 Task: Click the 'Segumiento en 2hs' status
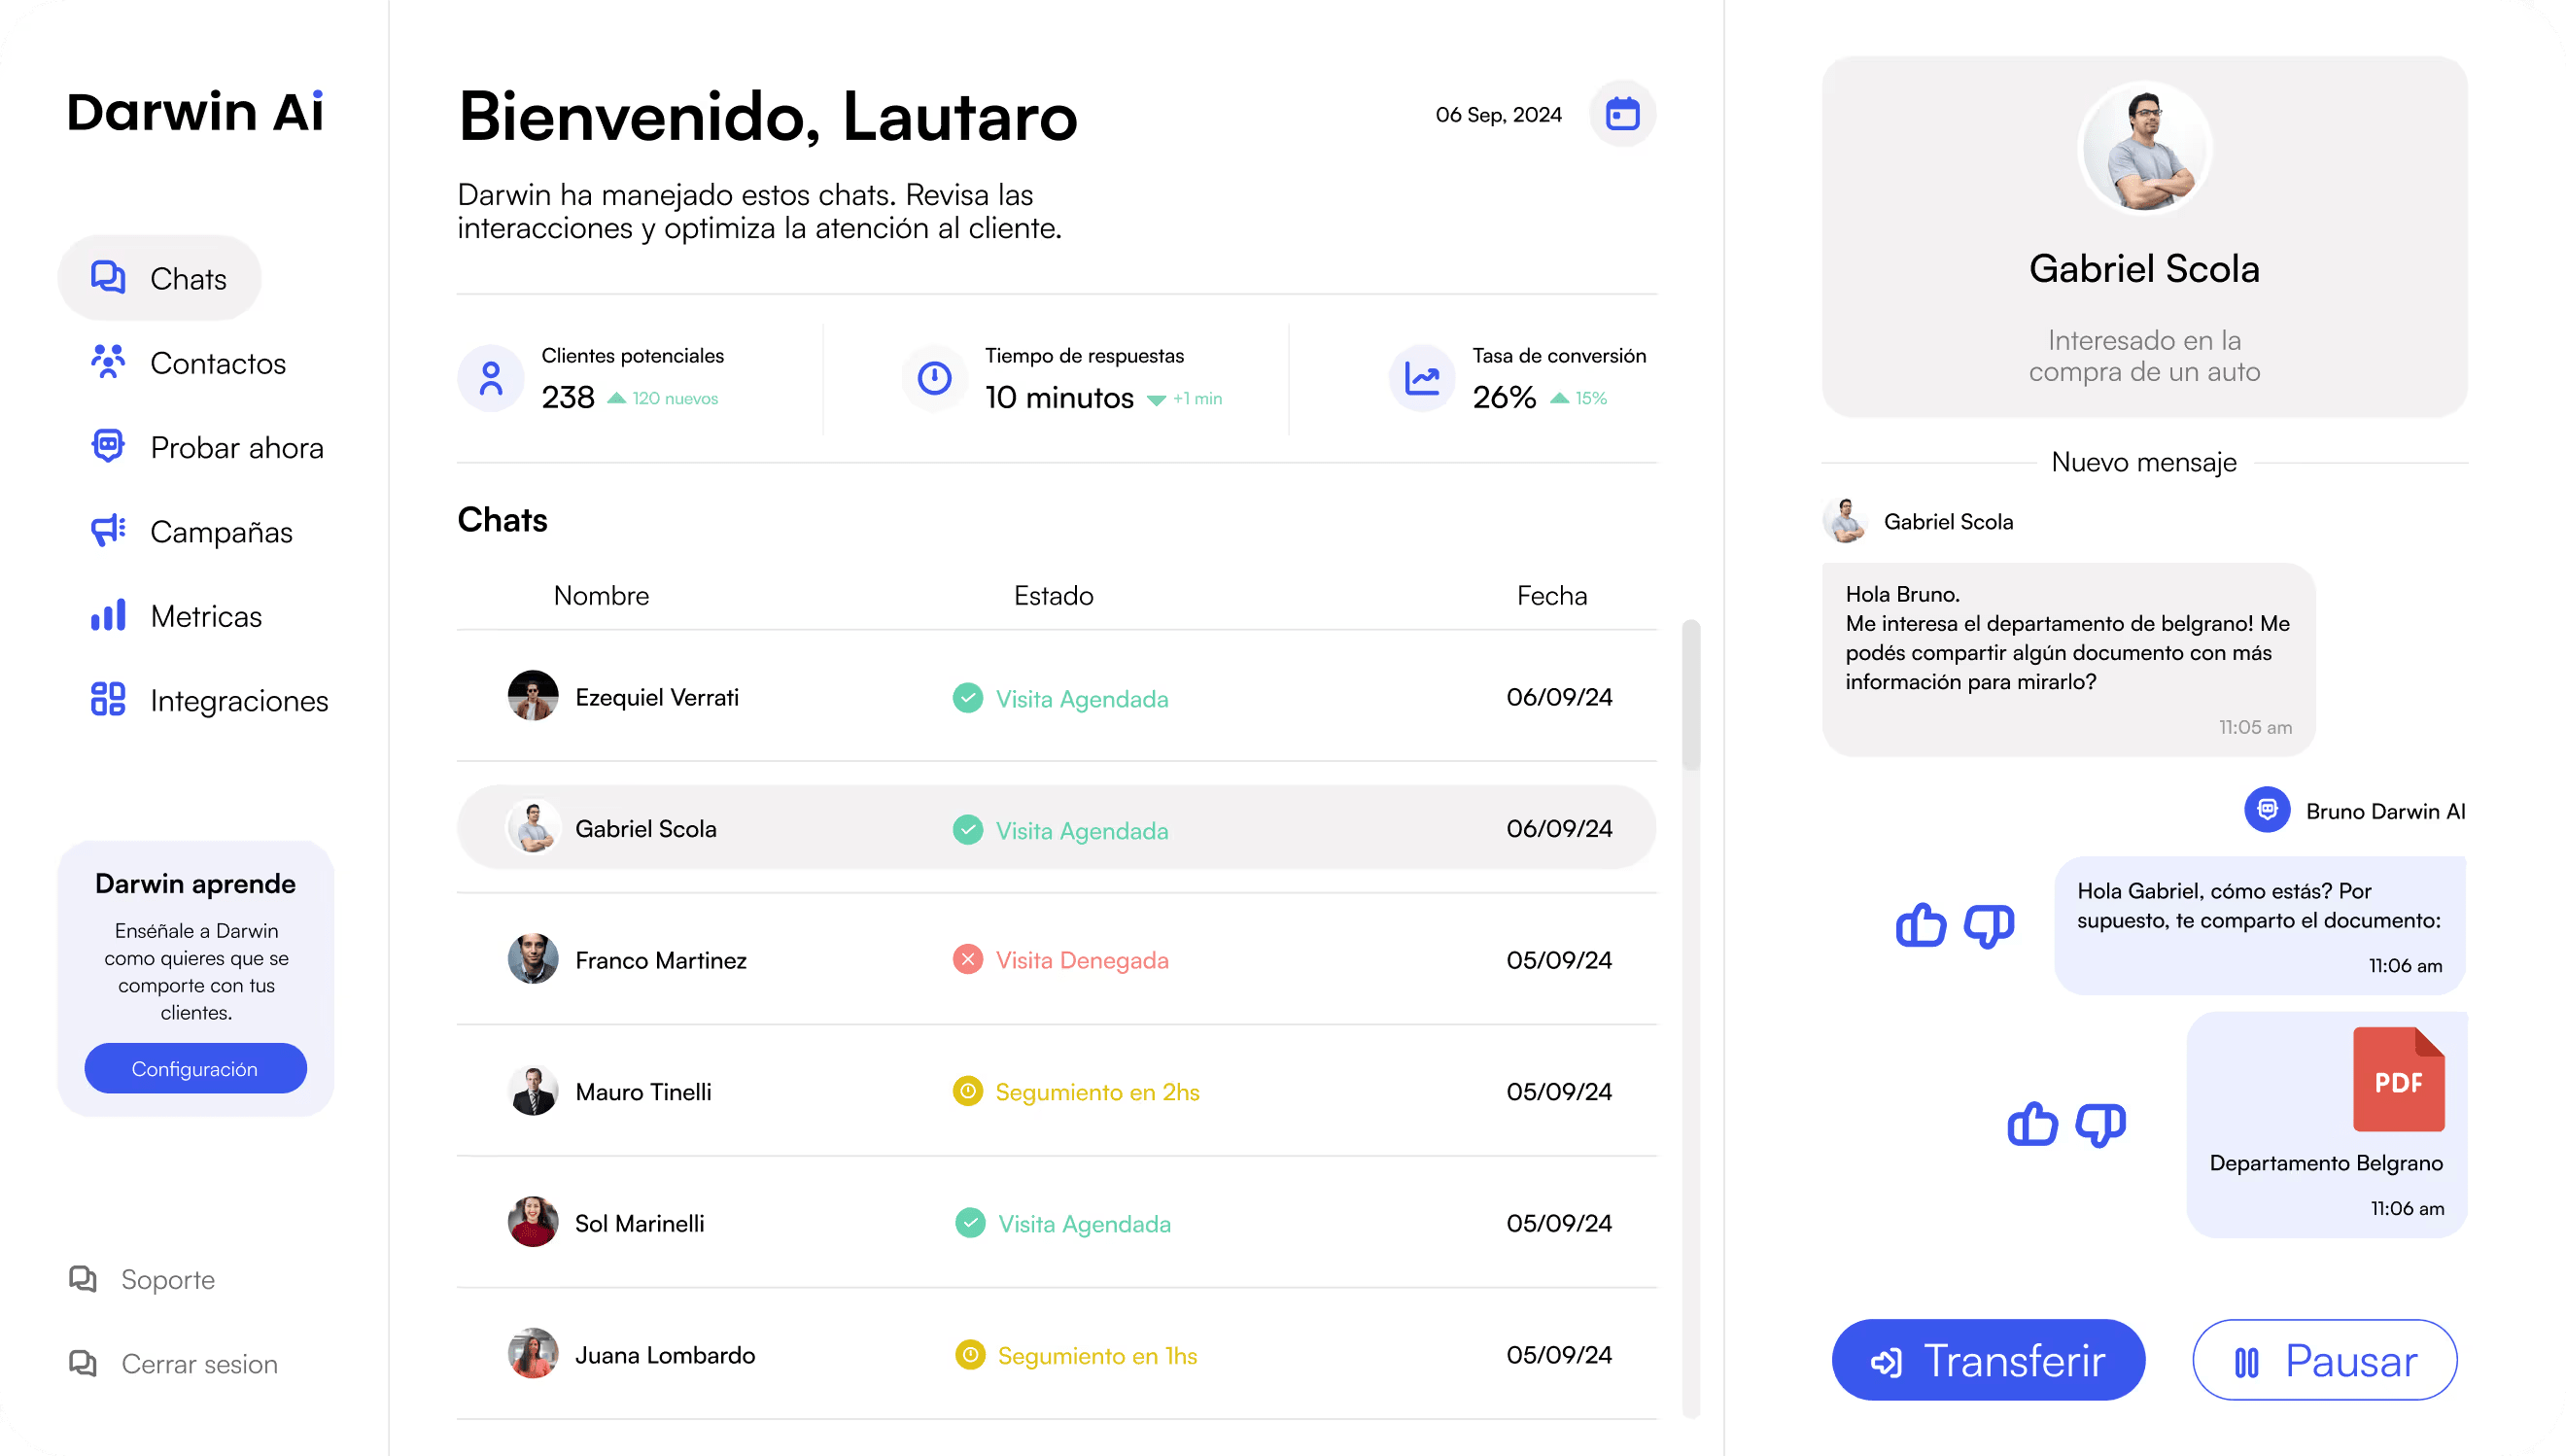click(x=1075, y=1092)
